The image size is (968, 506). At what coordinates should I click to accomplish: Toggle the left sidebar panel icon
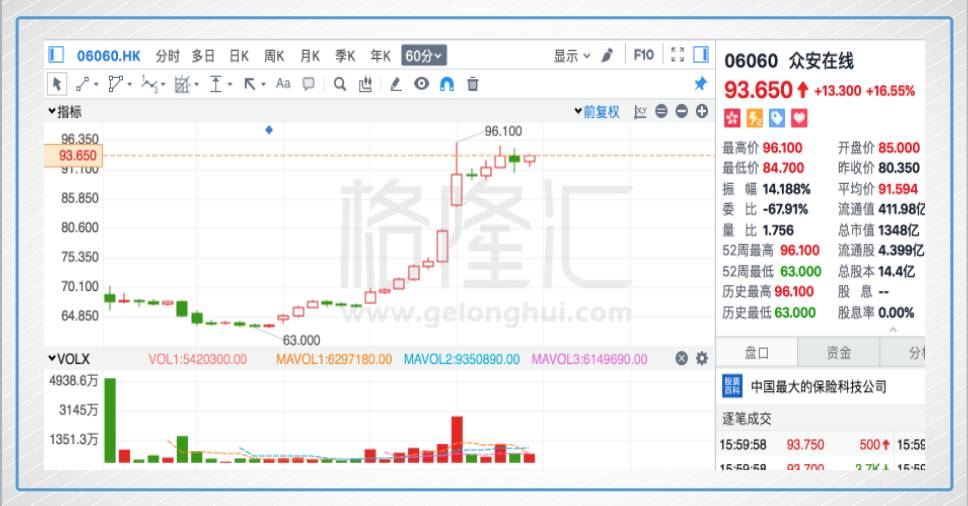(x=56, y=55)
